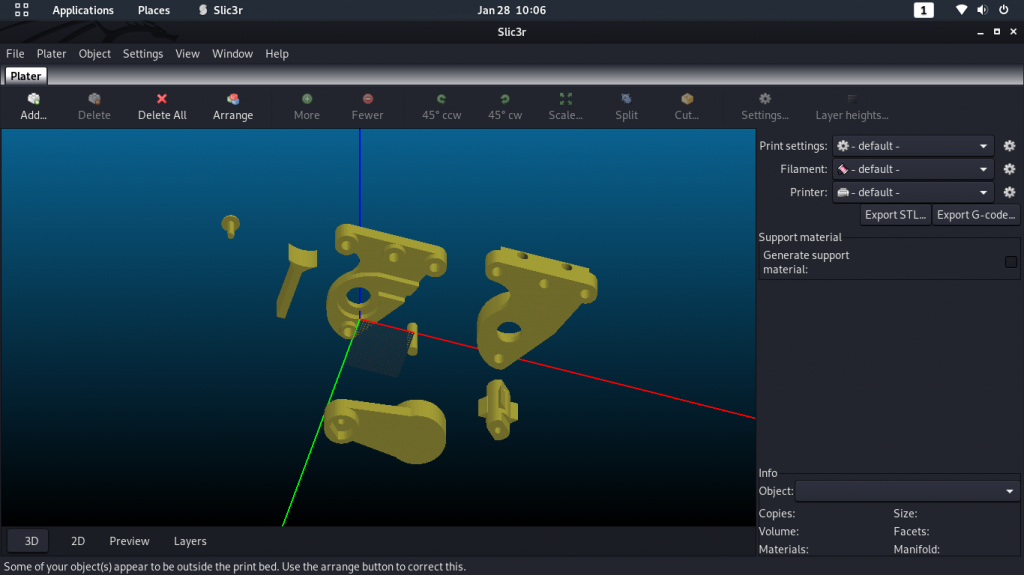The image size is (1024, 575).
Task: Open the Object info dropdown
Action: tap(907, 491)
